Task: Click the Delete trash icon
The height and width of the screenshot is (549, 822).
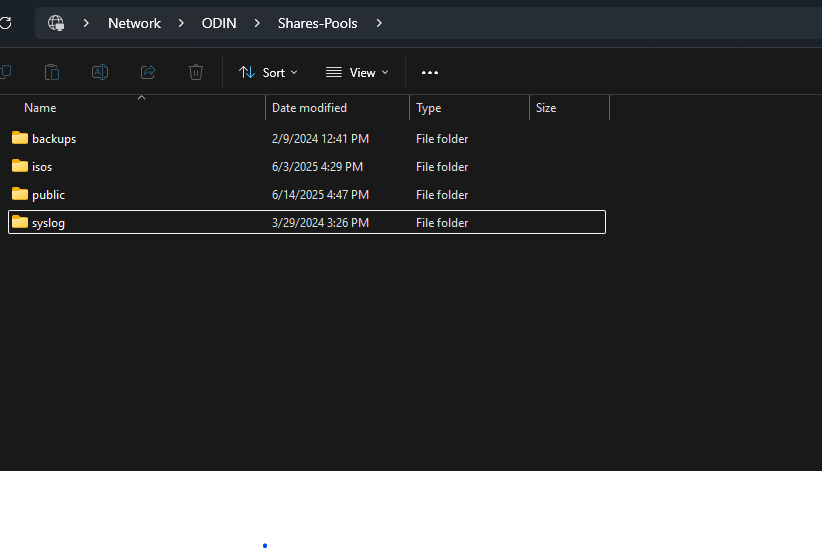Action: click(x=196, y=72)
